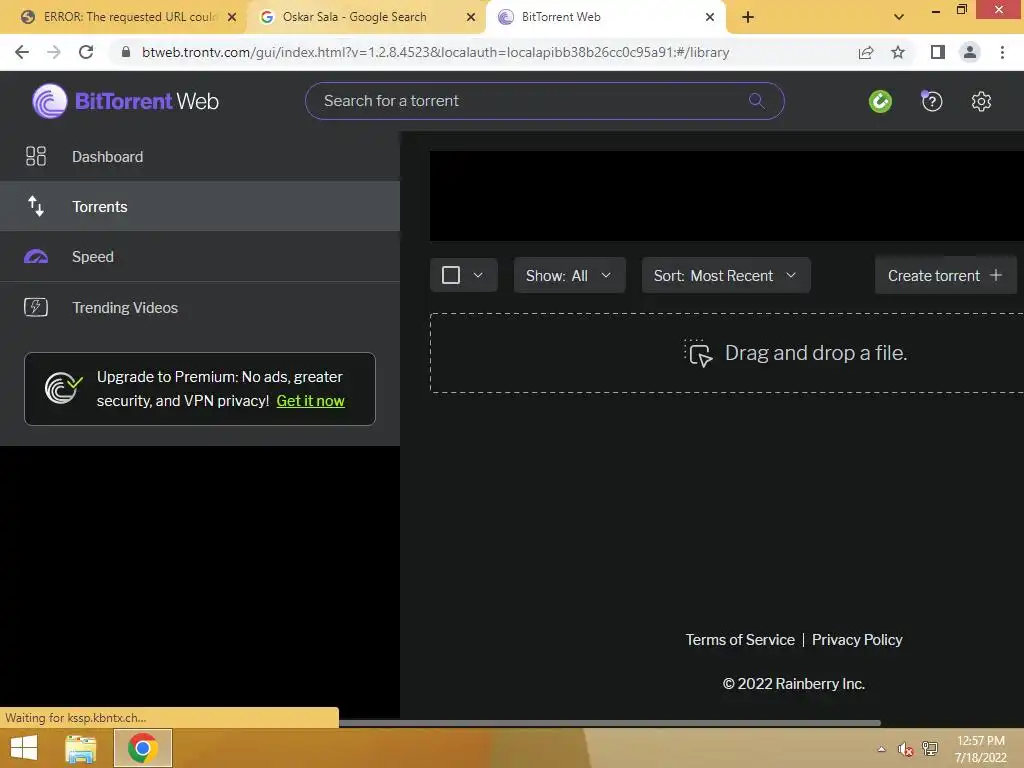Close the Oskar Sala Google Search tab

coord(471,17)
